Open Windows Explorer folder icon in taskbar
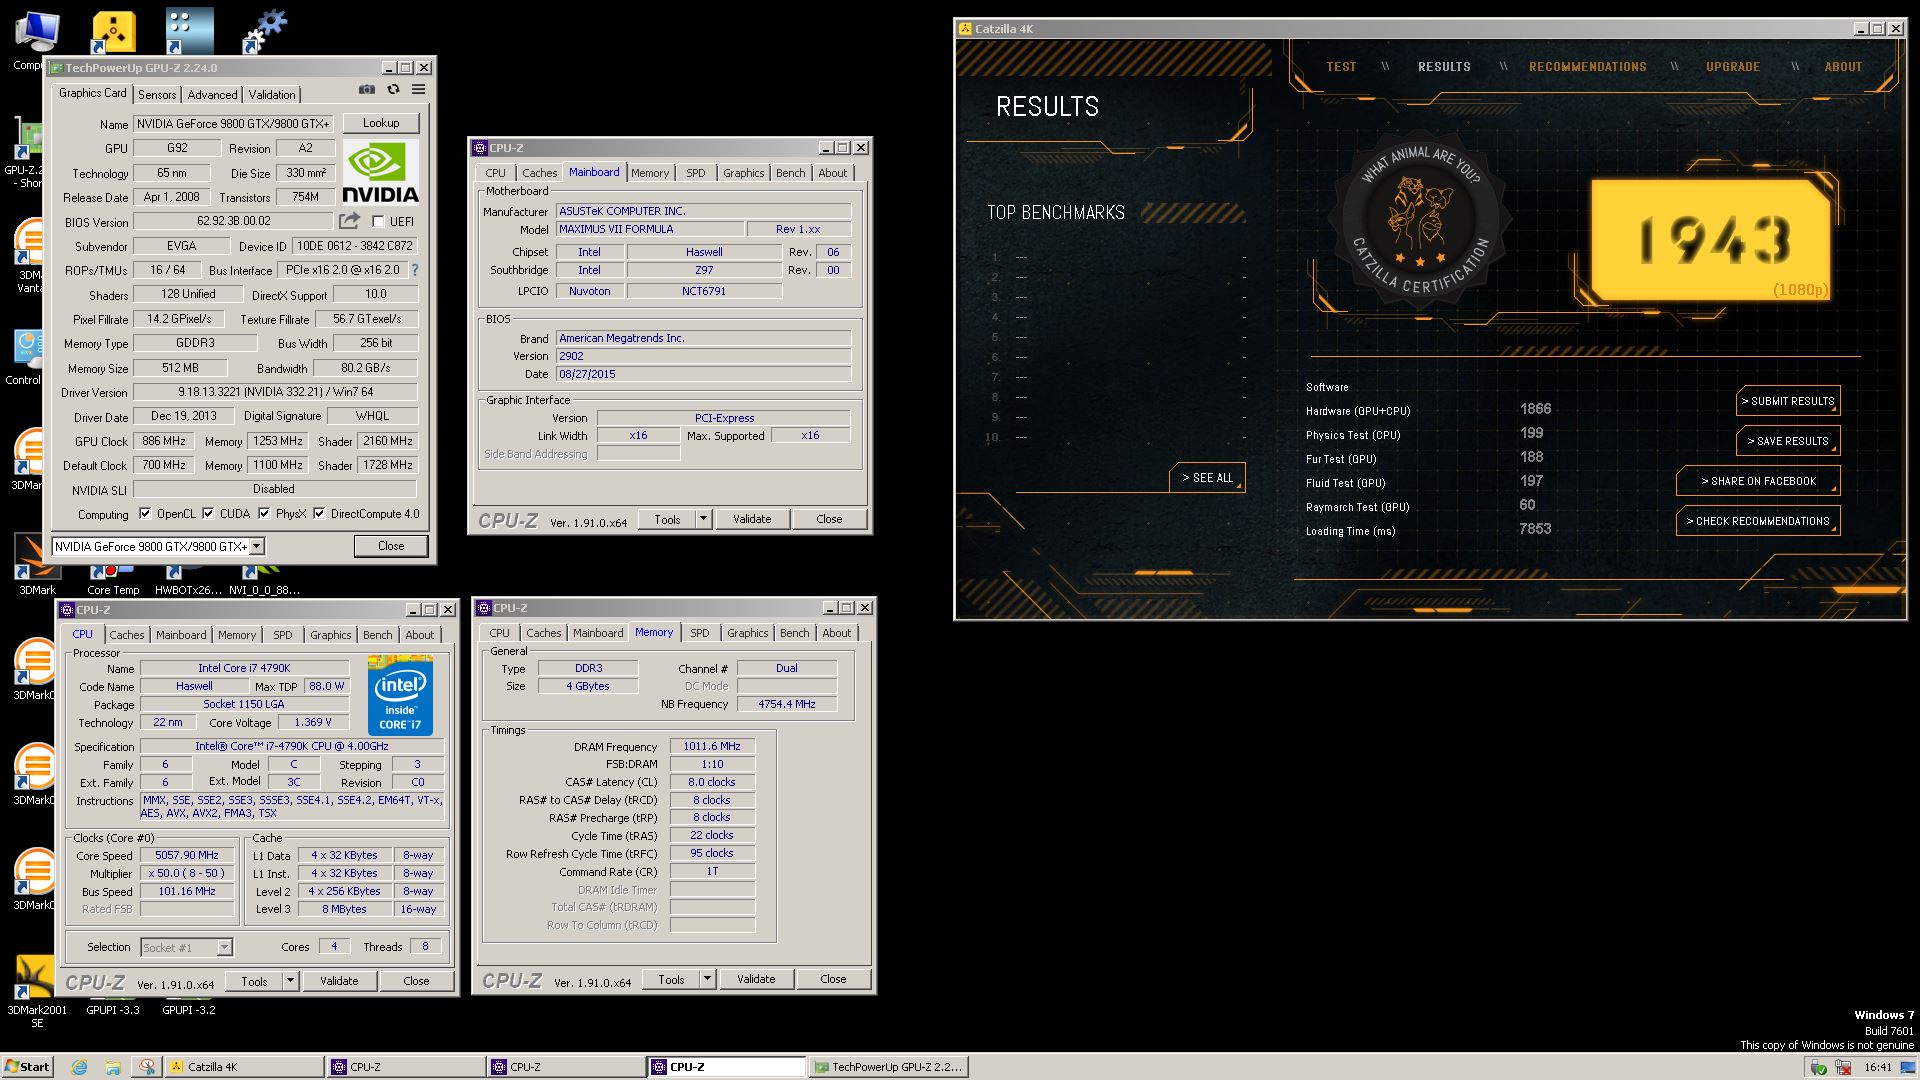This screenshot has width=1920, height=1080. 113,1067
